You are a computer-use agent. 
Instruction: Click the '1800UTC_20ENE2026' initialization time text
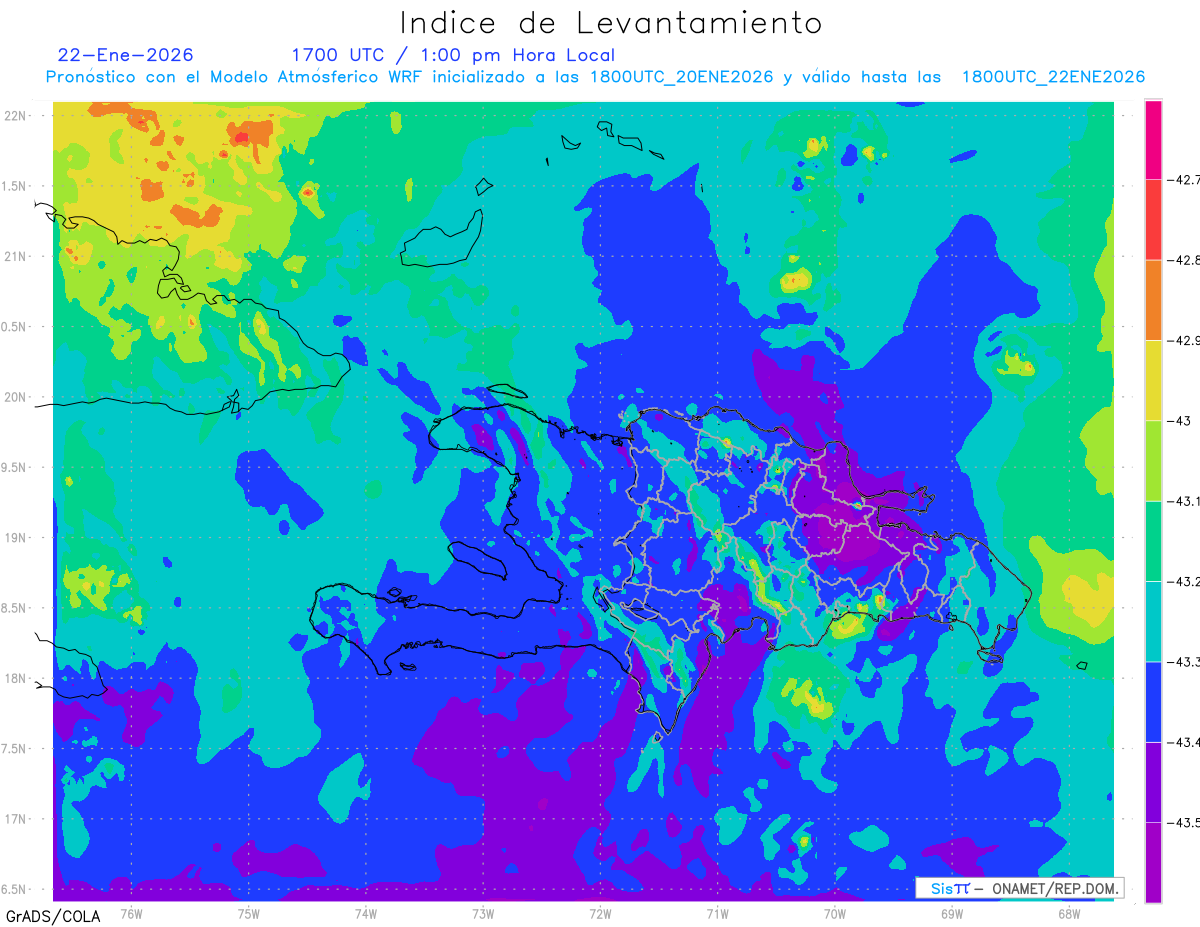(681, 77)
